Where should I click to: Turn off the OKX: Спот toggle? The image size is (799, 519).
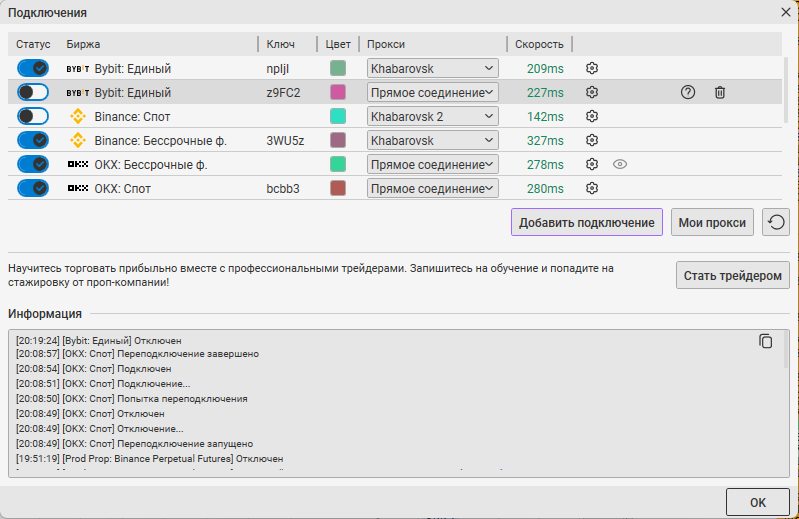coord(33,188)
